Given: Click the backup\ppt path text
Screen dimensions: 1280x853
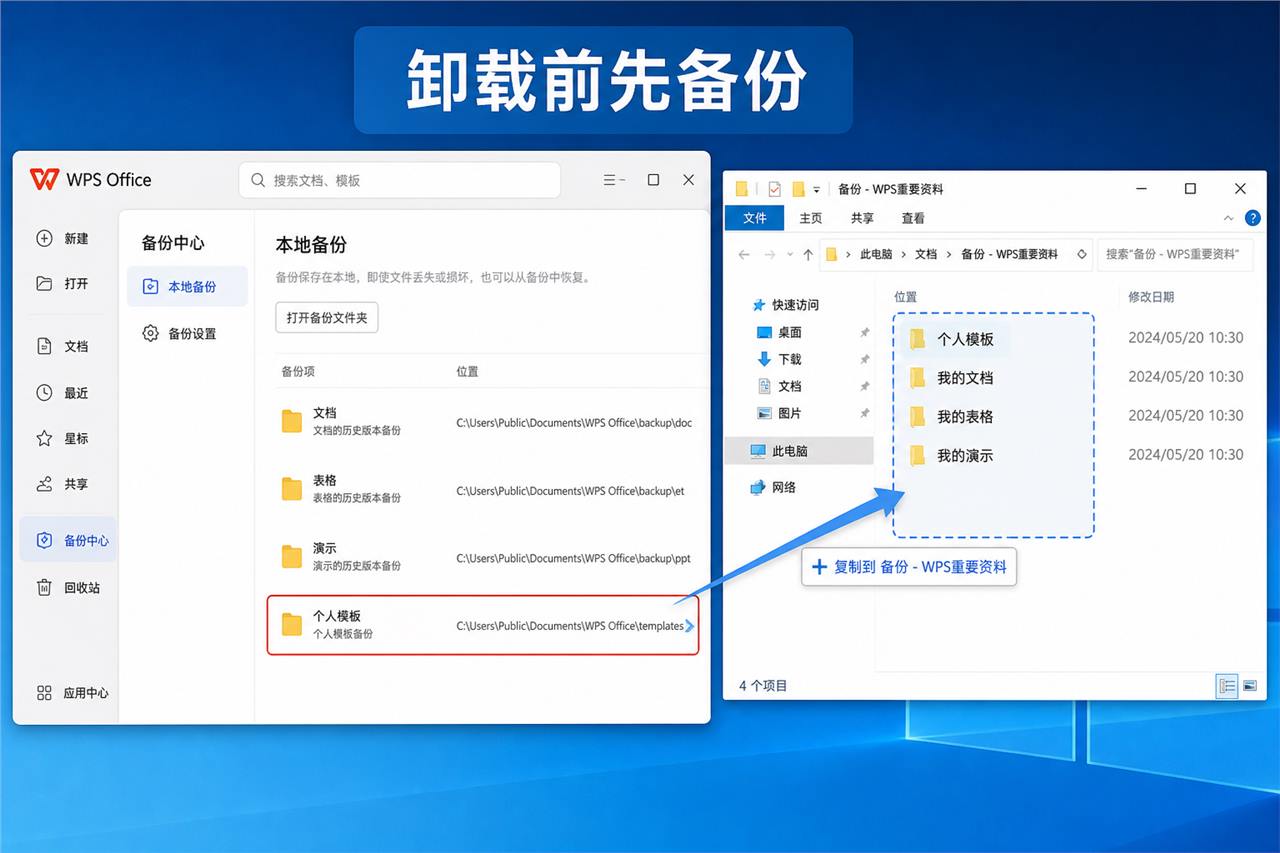Looking at the screenshot, I should coord(574,558).
